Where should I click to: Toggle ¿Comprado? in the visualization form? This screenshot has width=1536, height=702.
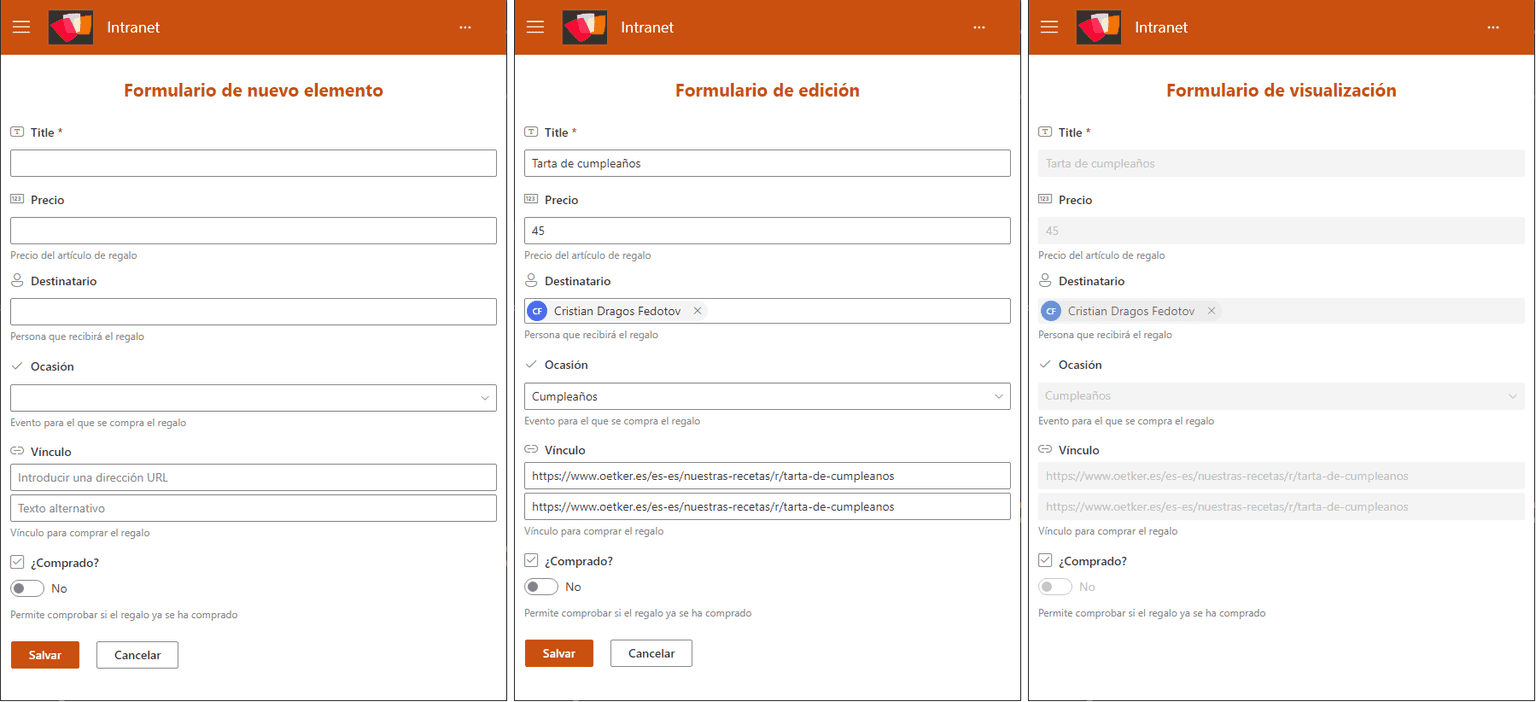click(x=1055, y=587)
